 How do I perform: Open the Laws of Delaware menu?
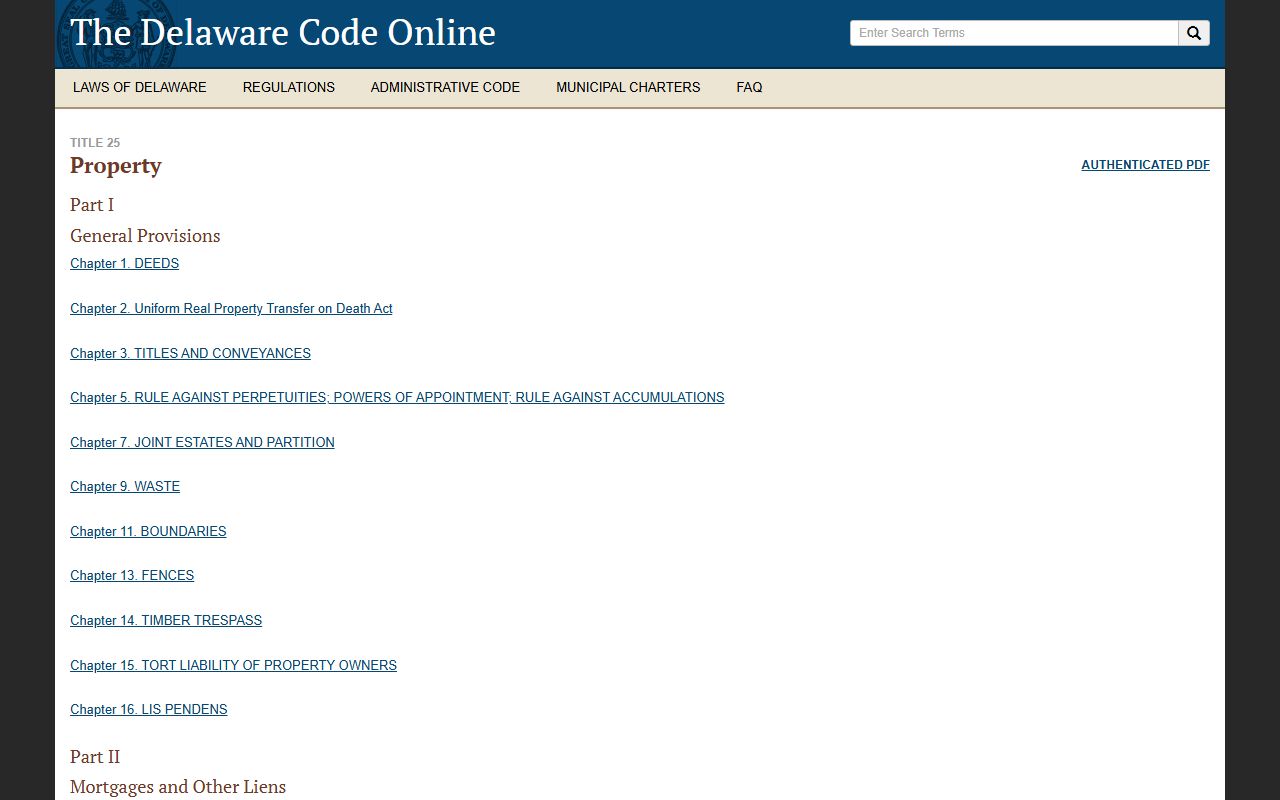(140, 87)
